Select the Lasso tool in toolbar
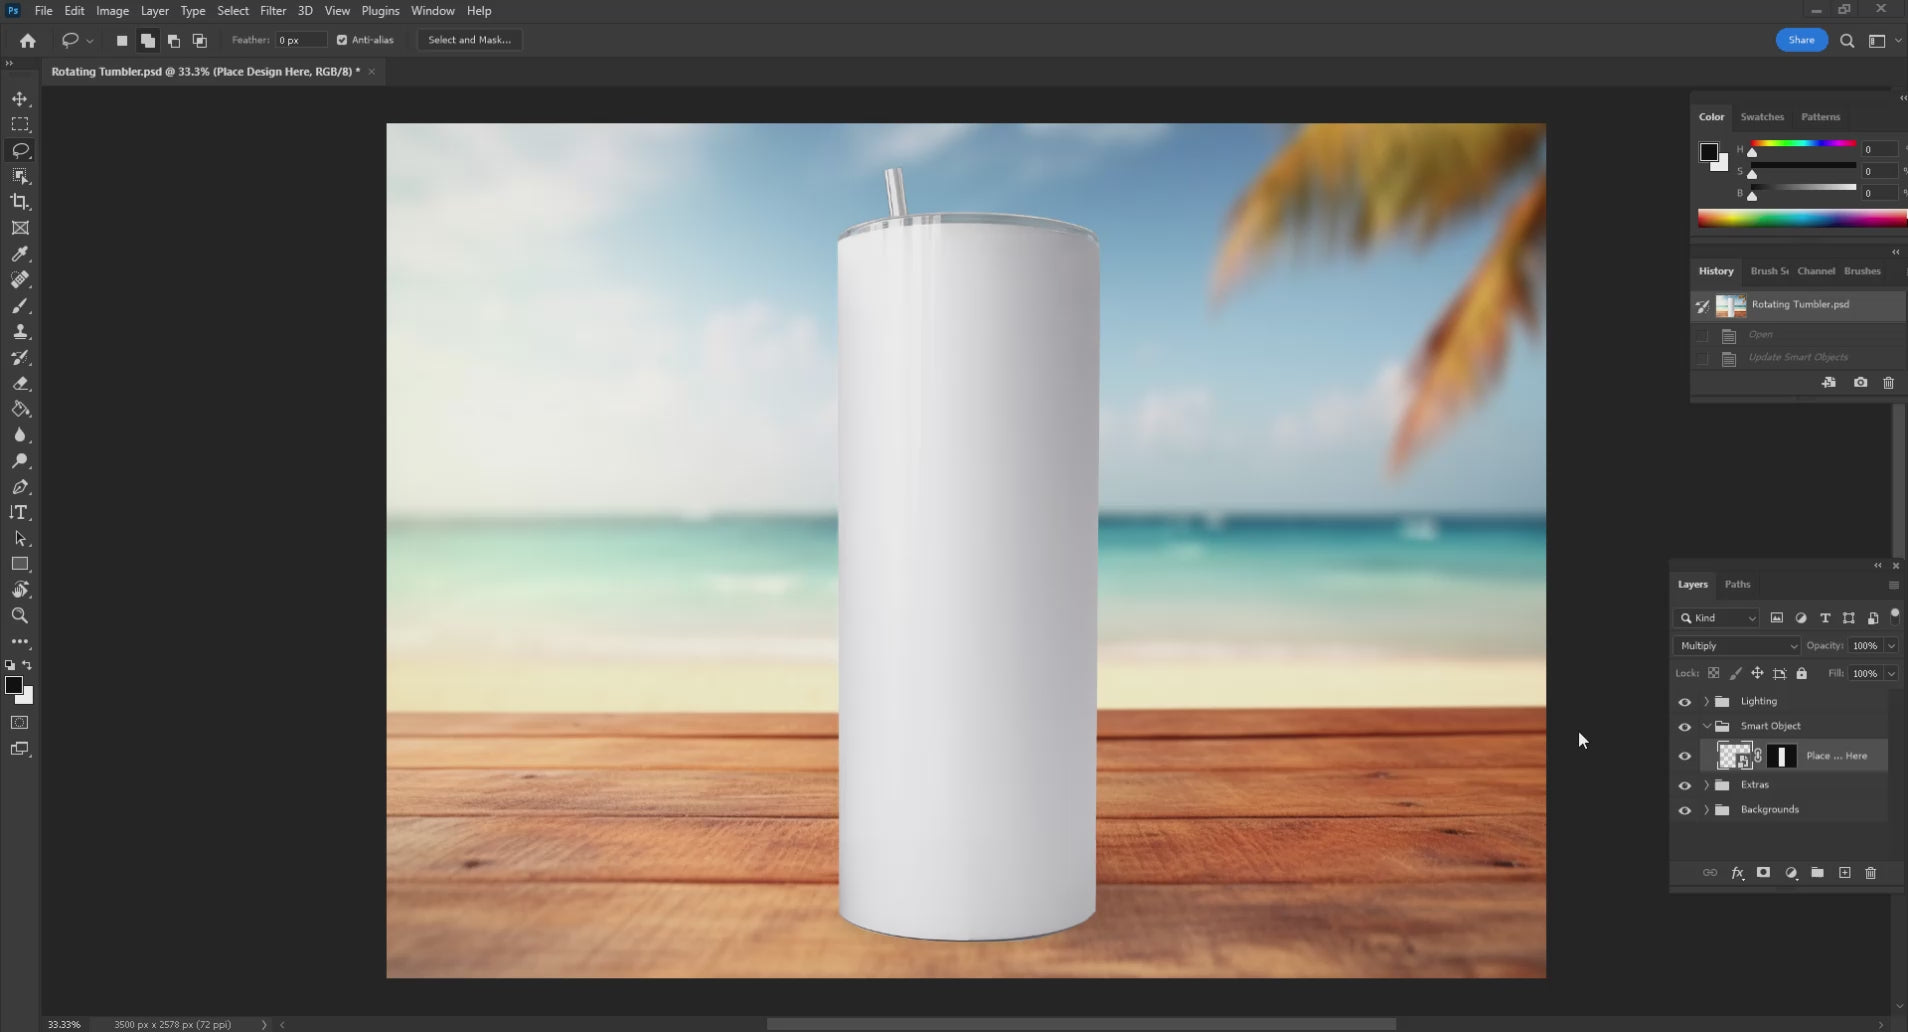Image resolution: width=1908 pixels, height=1032 pixels. (x=20, y=150)
